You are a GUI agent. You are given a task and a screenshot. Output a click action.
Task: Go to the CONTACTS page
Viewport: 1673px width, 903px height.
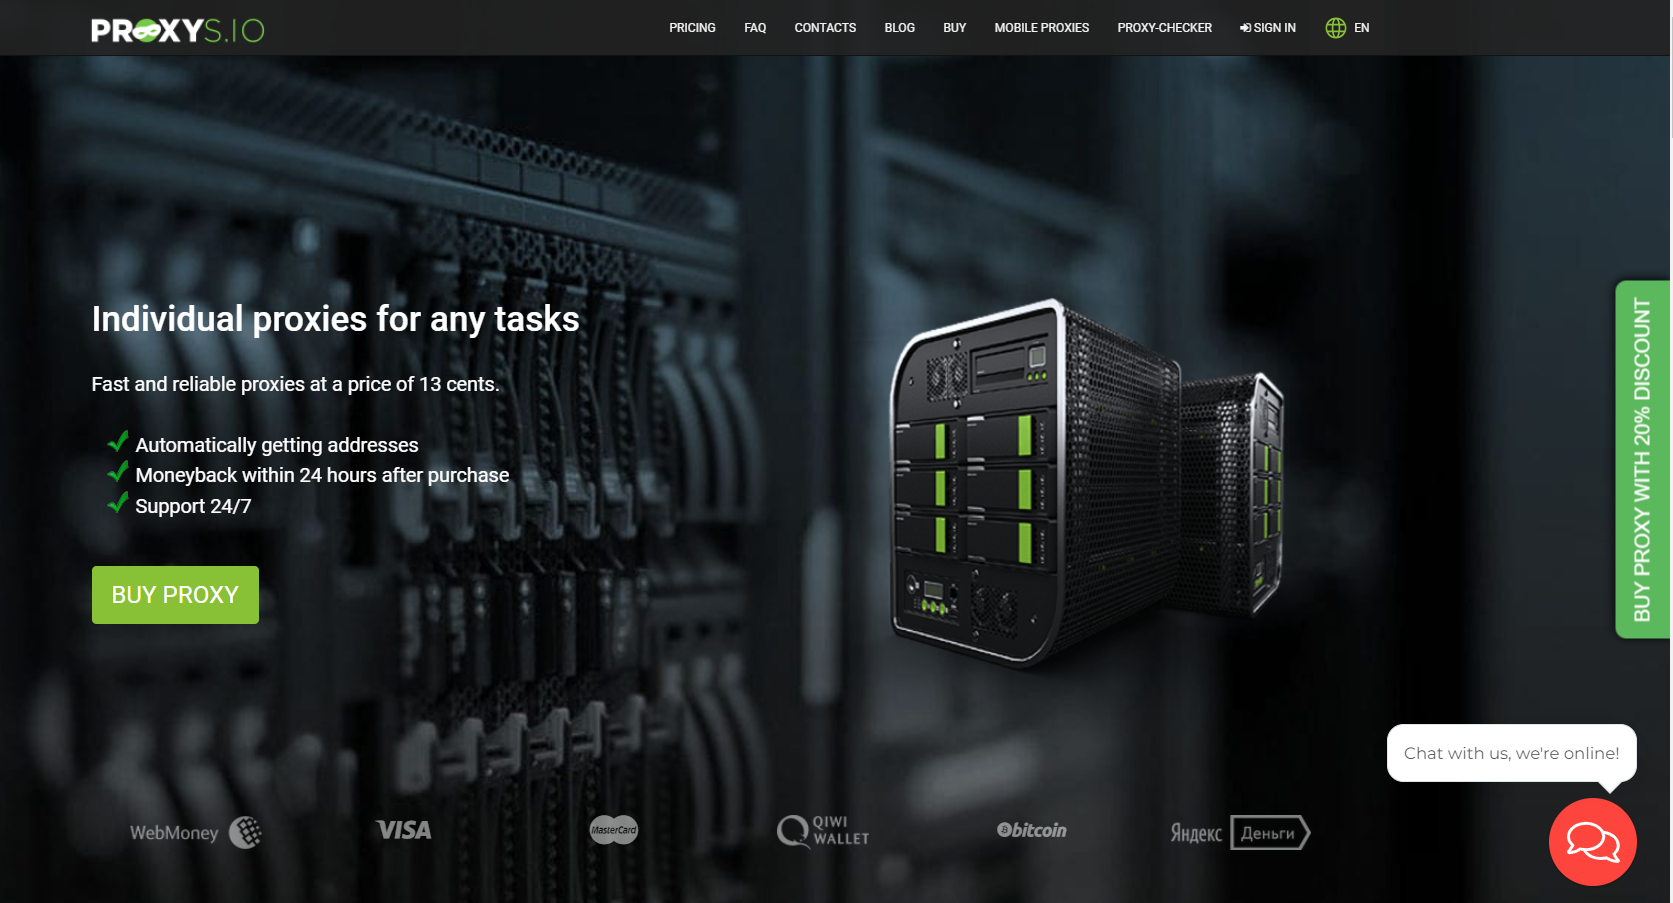tap(825, 28)
